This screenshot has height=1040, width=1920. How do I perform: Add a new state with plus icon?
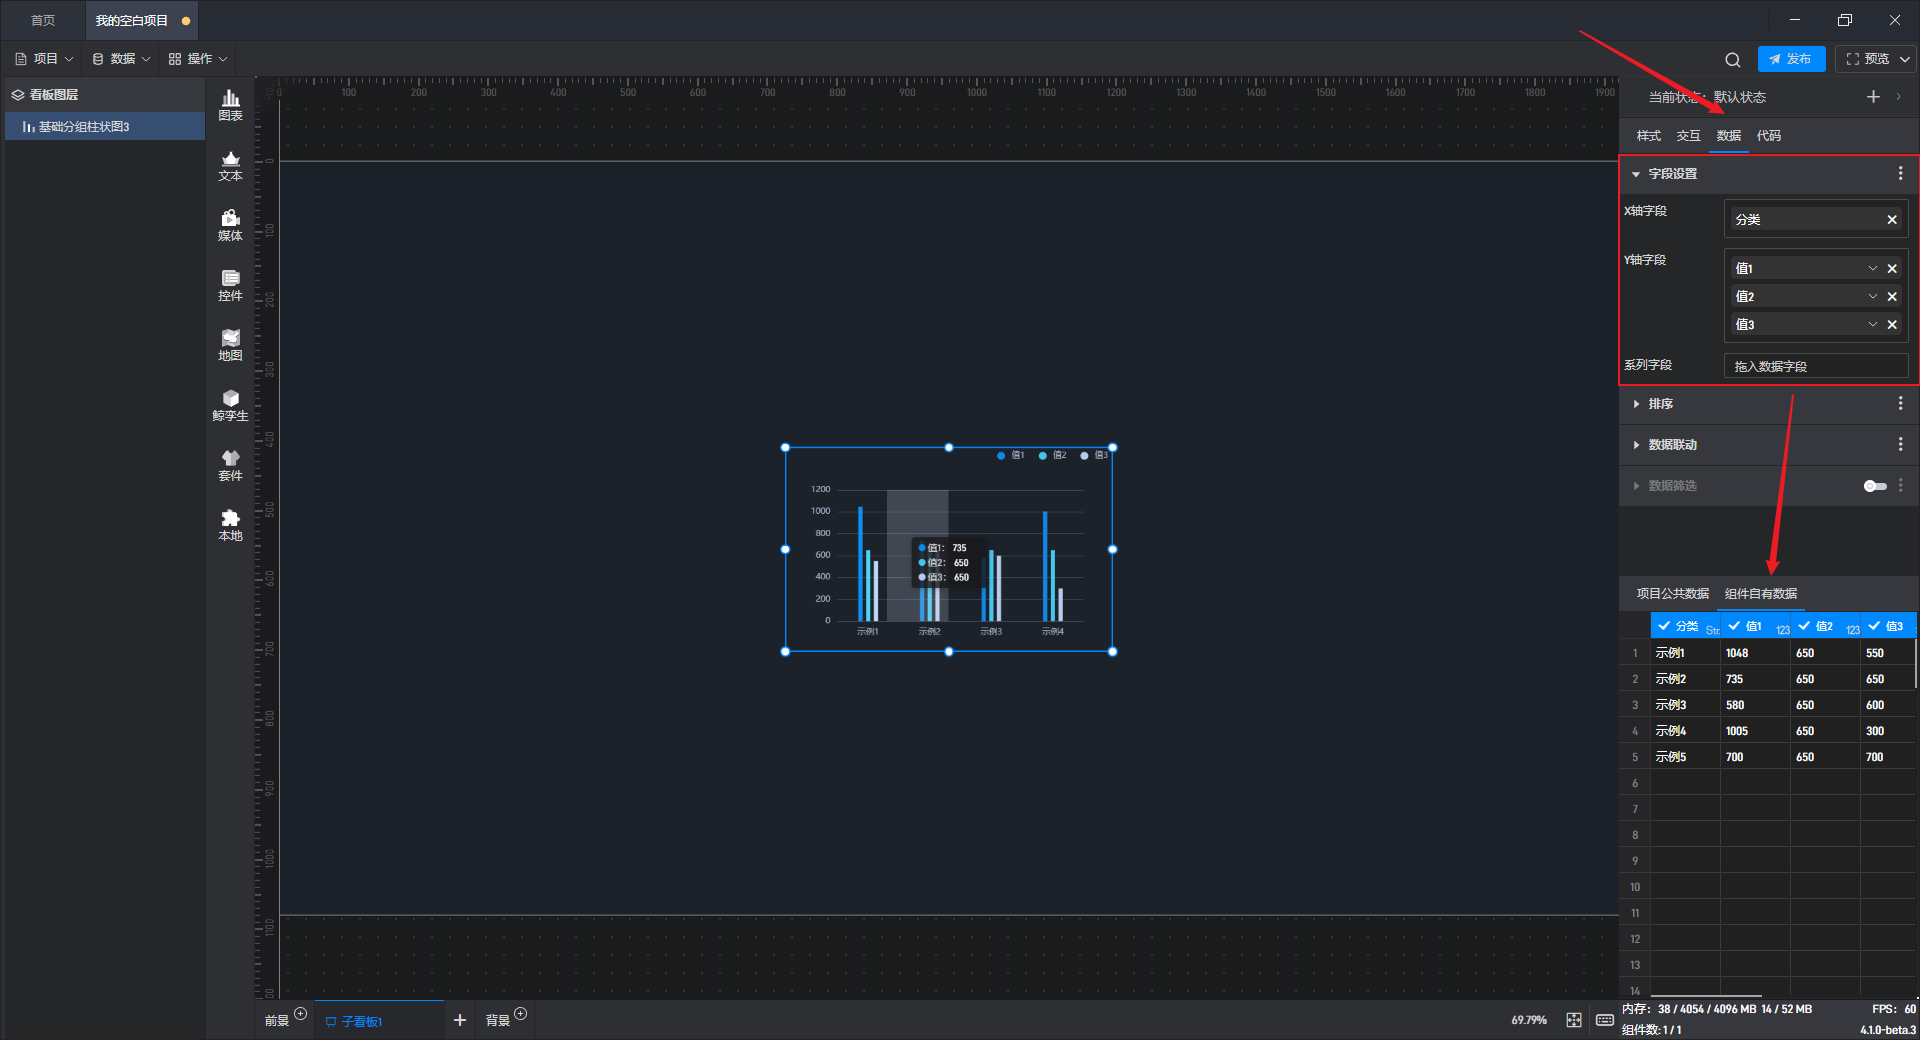[x=1873, y=97]
